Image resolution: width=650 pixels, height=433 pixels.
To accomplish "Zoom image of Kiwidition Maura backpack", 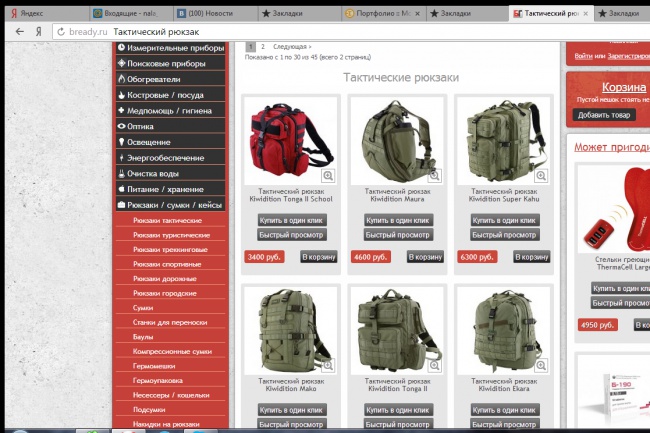I will pyautogui.click(x=434, y=176).
